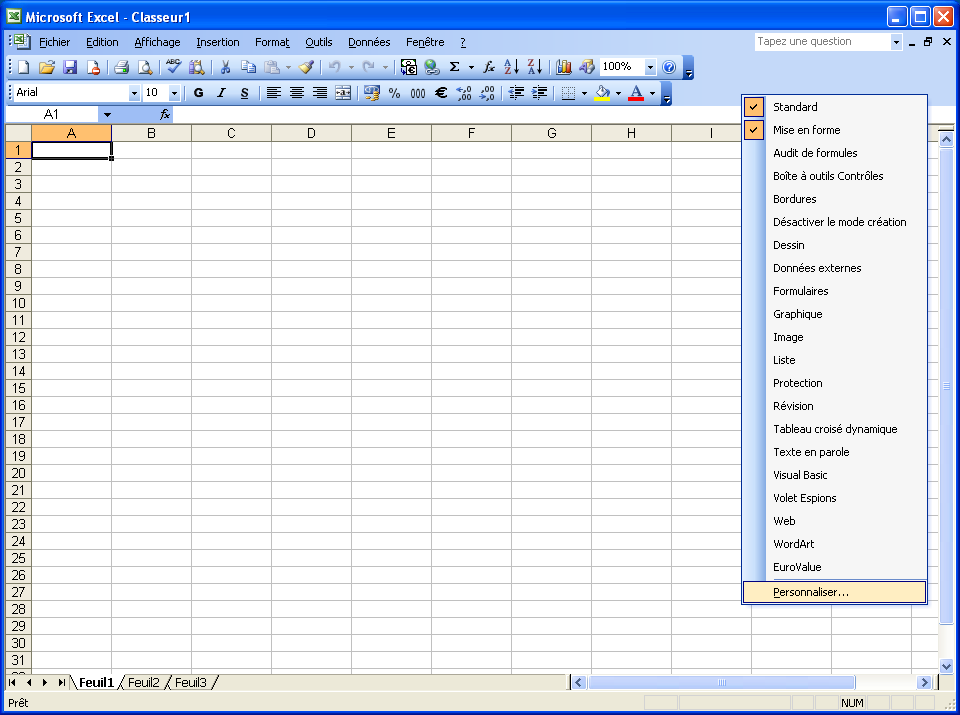This screenshot has height=715, width=960.
Task: Open the fill color palette arrow
Action: [618, 93]
